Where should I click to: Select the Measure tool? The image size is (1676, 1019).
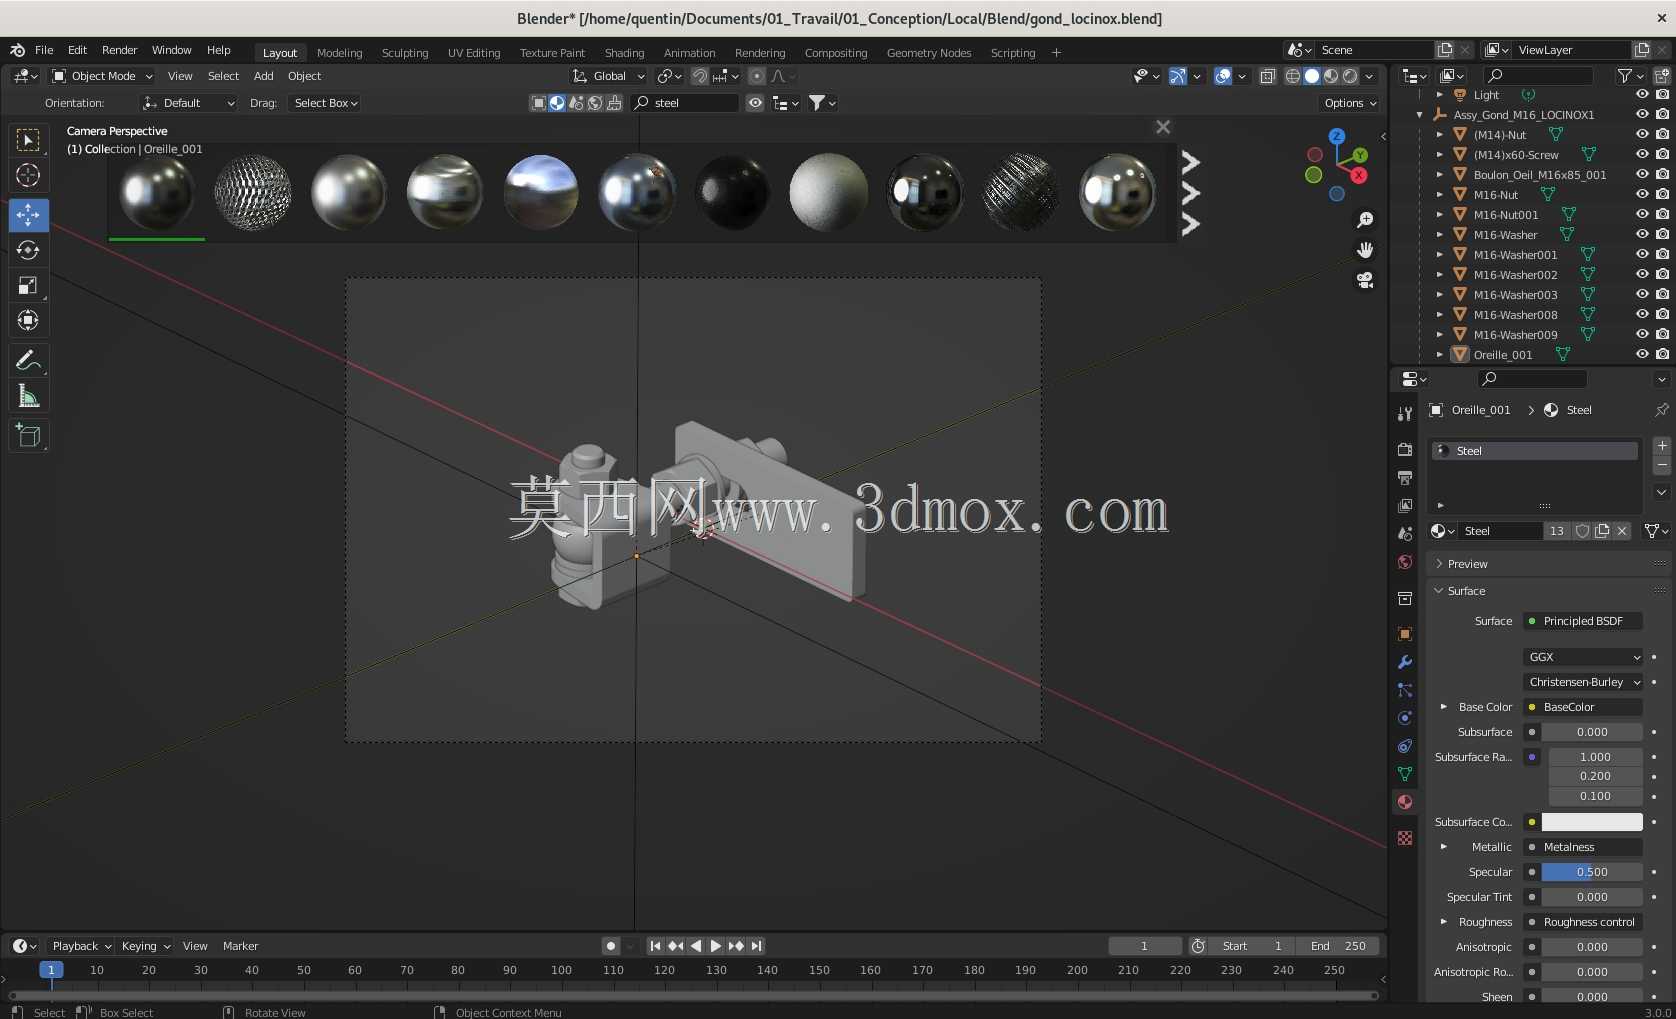coord(28,396)
